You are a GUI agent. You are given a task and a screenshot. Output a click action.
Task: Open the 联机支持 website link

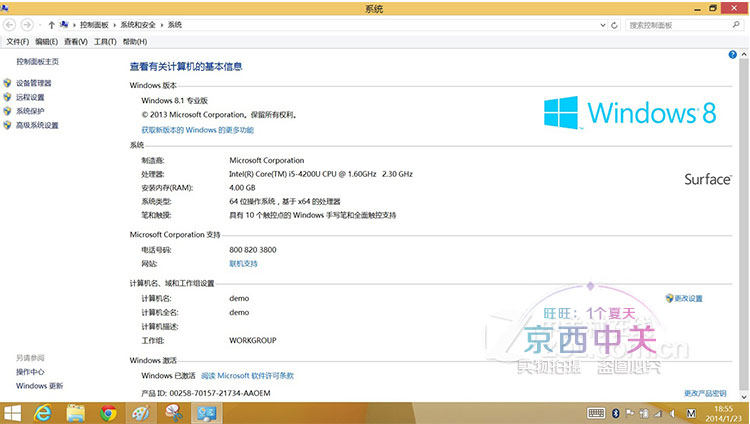click(243, 264)
